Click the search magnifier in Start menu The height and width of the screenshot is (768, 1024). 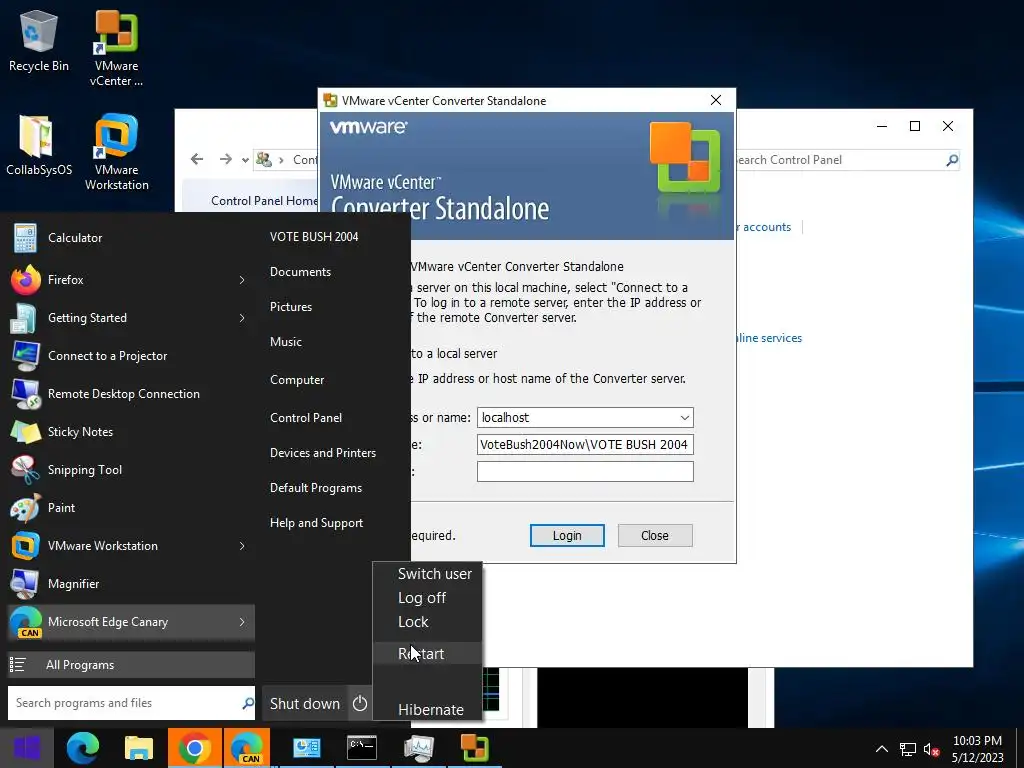pos(248,703)
